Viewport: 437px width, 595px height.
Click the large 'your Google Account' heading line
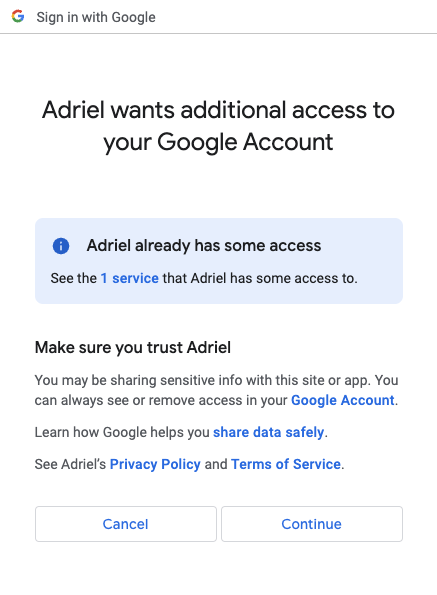click(x=218, y=142)
